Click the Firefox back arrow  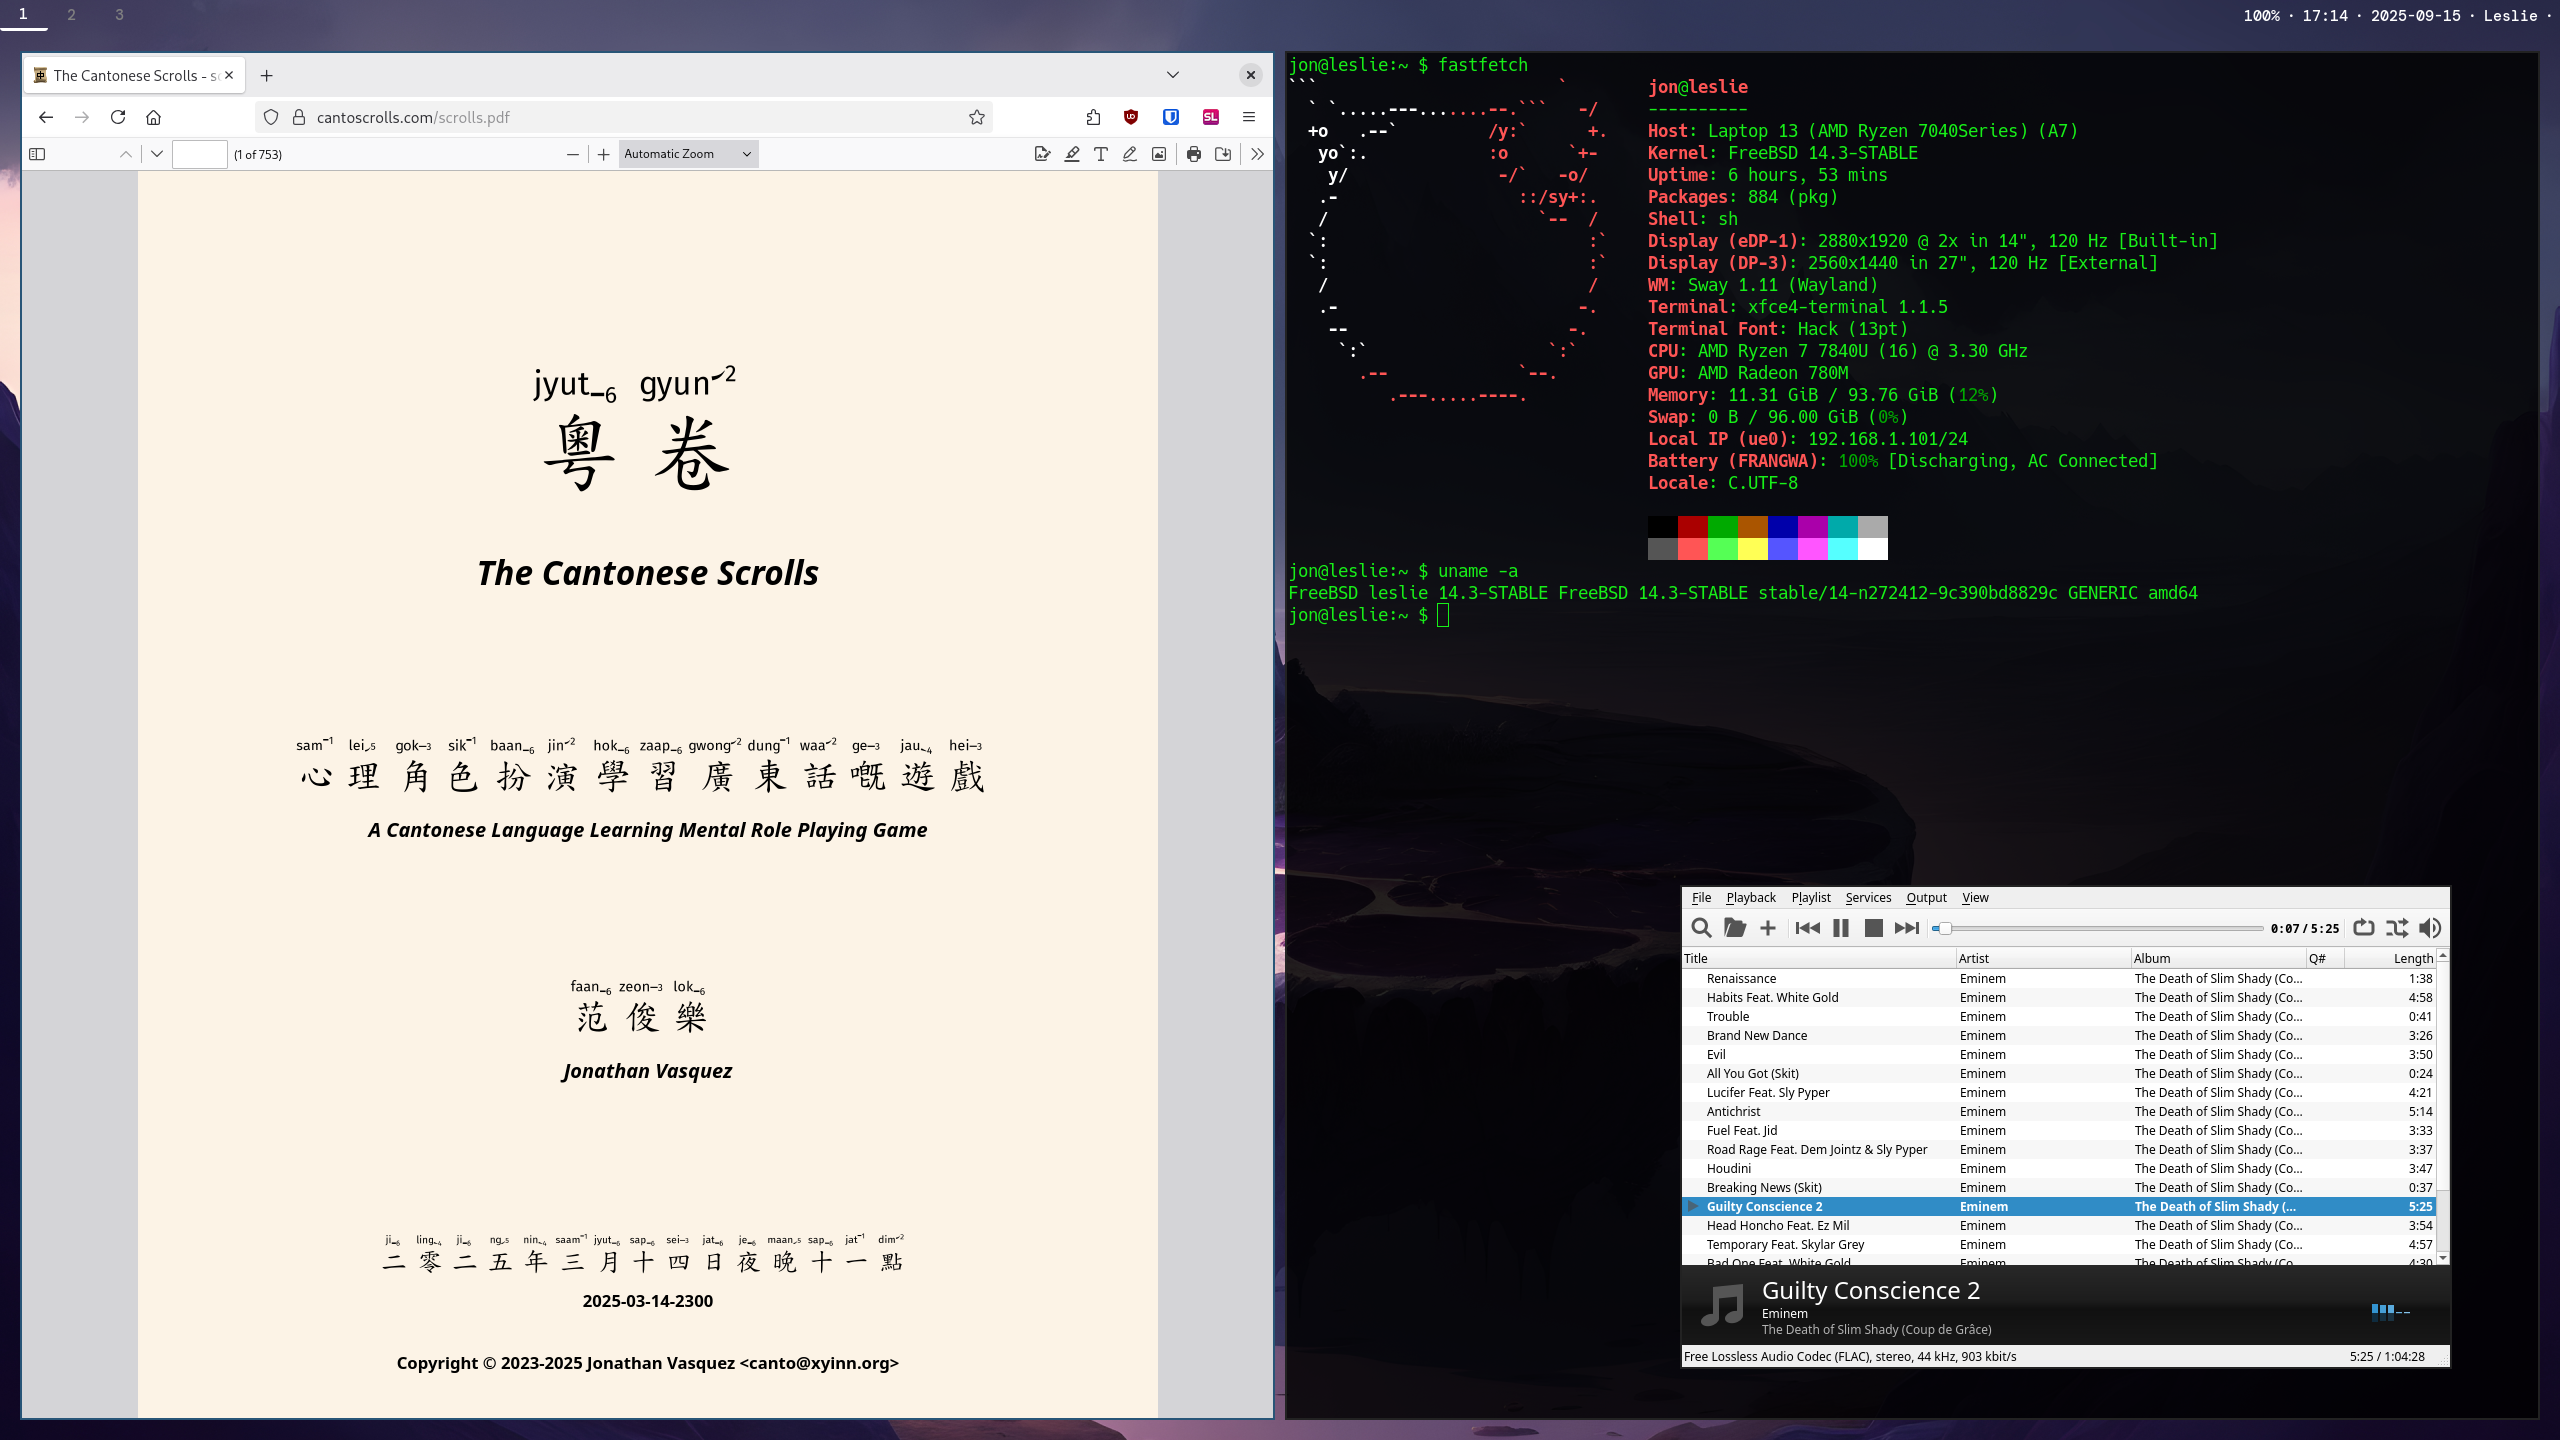pyautogui.click(x=46, y=117)
